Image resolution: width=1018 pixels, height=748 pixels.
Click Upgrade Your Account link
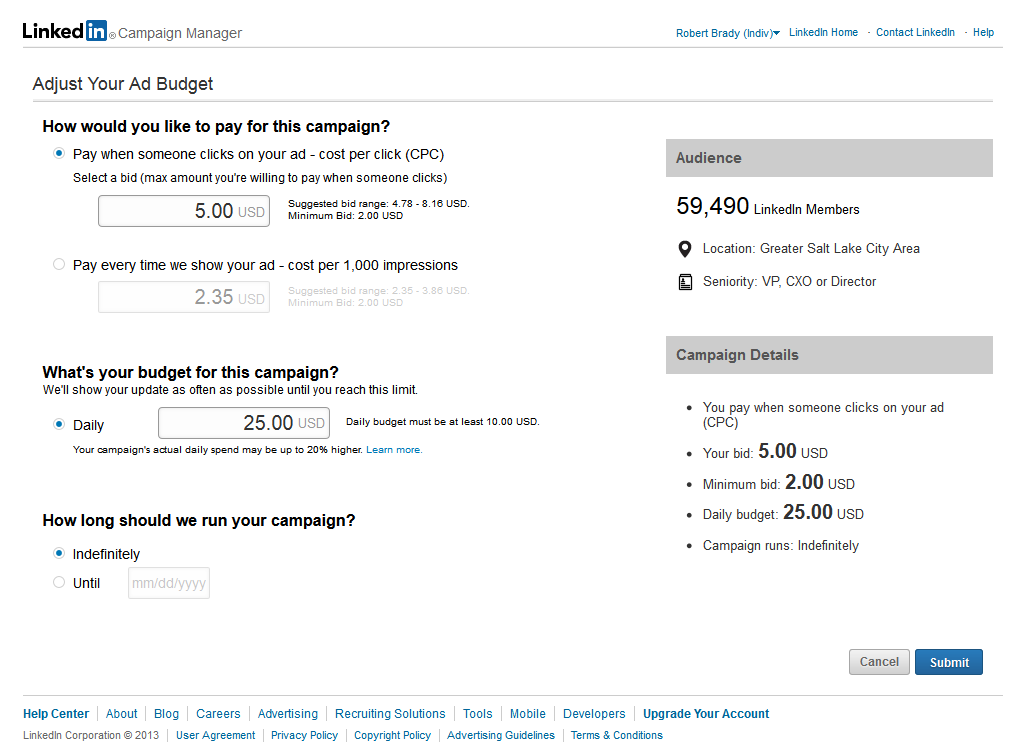pyautogui.click(x=706, y=714)
